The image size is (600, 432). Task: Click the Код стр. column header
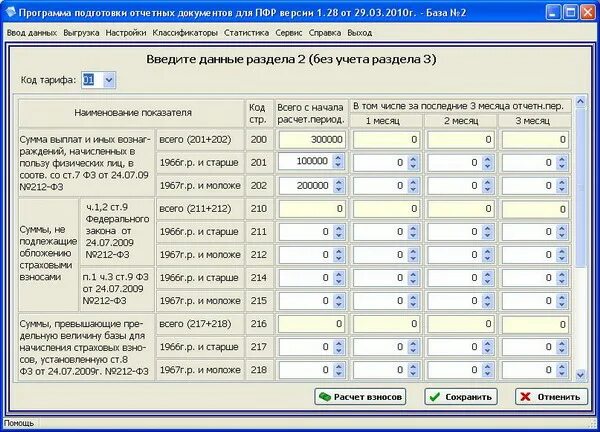click(258, 113)
